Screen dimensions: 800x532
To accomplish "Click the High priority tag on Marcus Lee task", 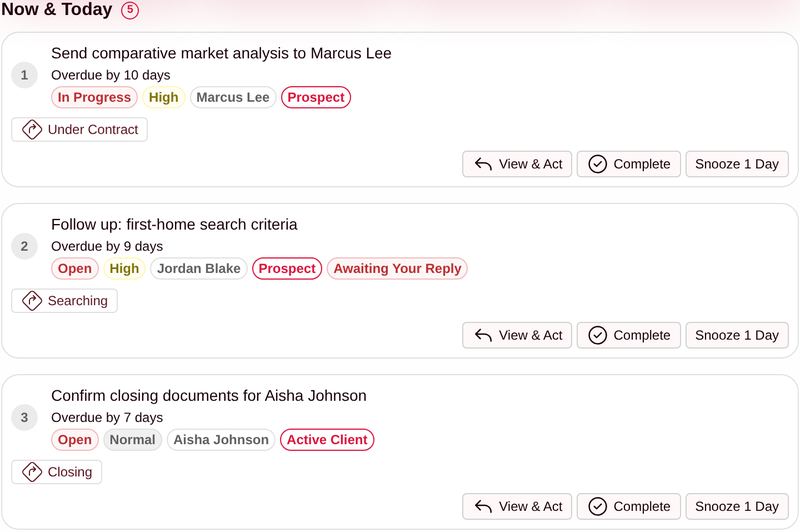I will pyautogui.click(x=163, y=97).
